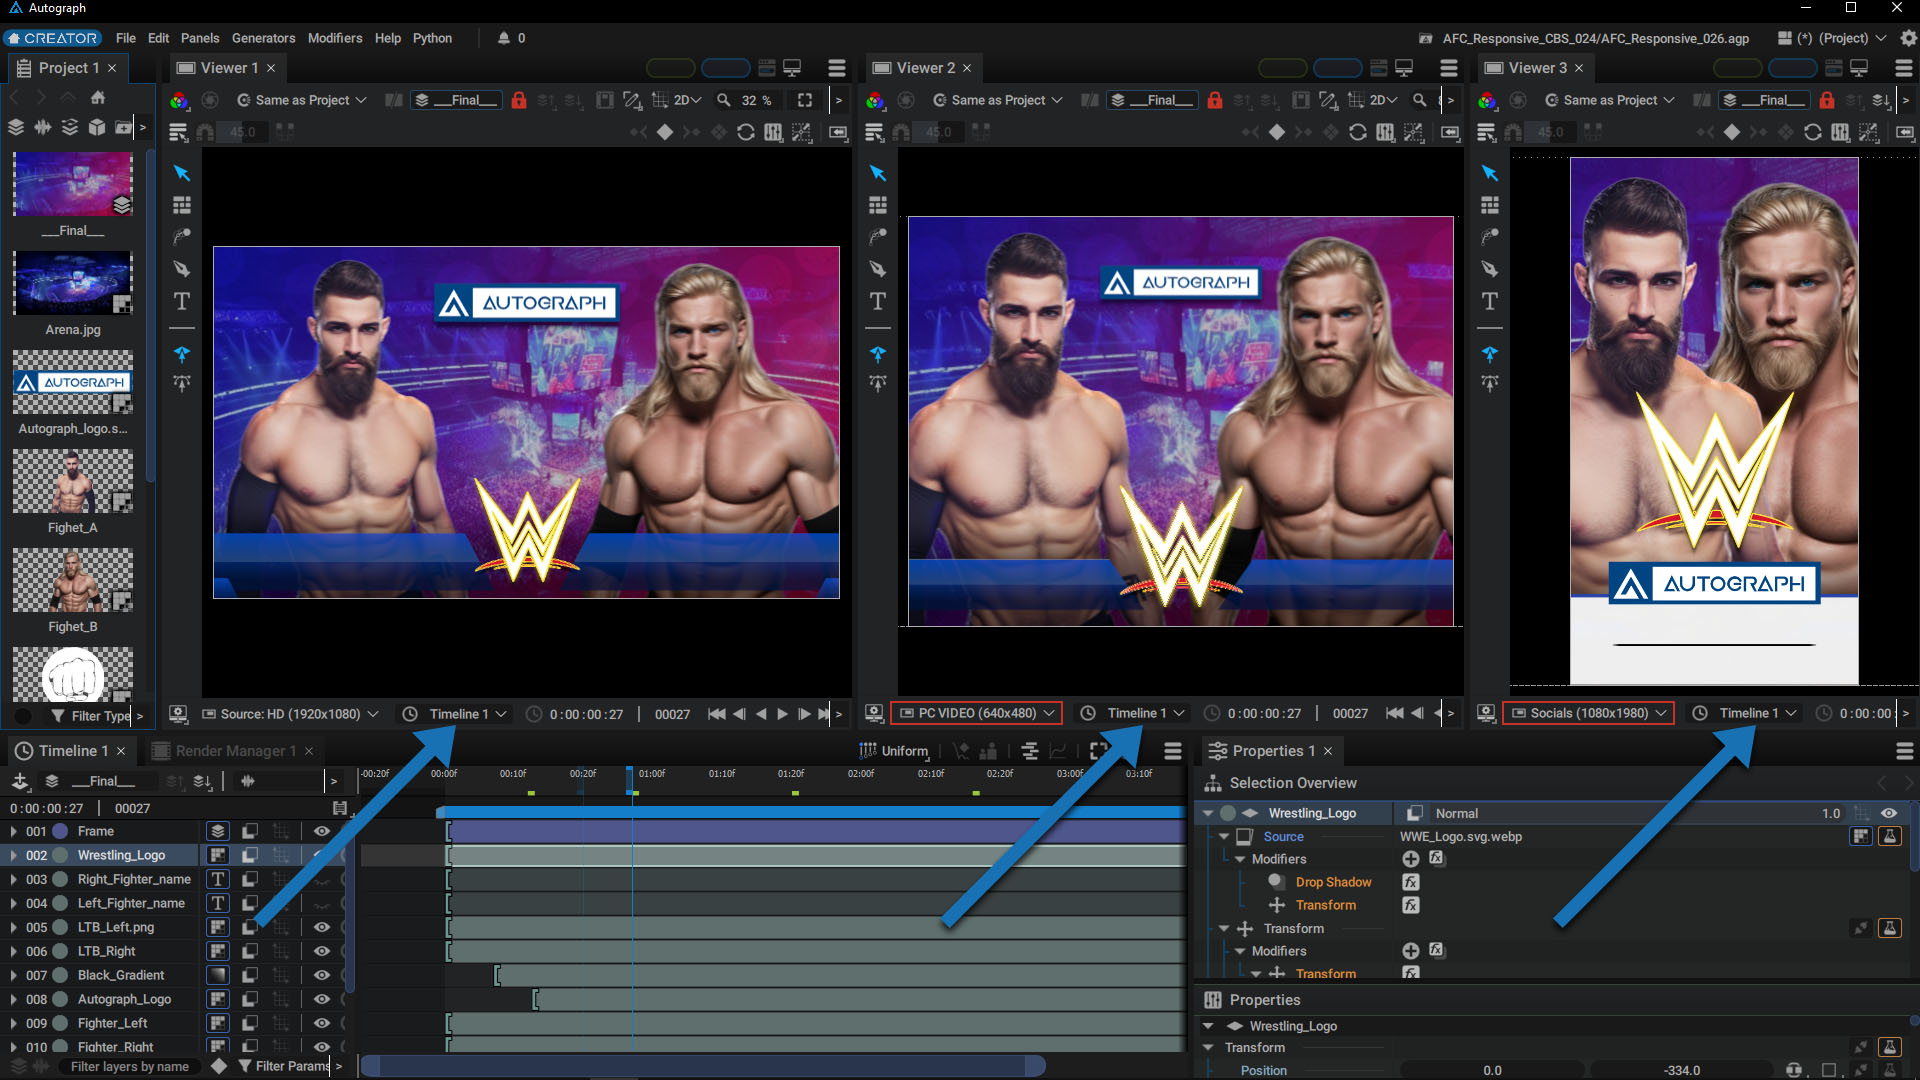
Task: Click the fx icon beside Drop Shadow
Action: tap(1411, 882)
